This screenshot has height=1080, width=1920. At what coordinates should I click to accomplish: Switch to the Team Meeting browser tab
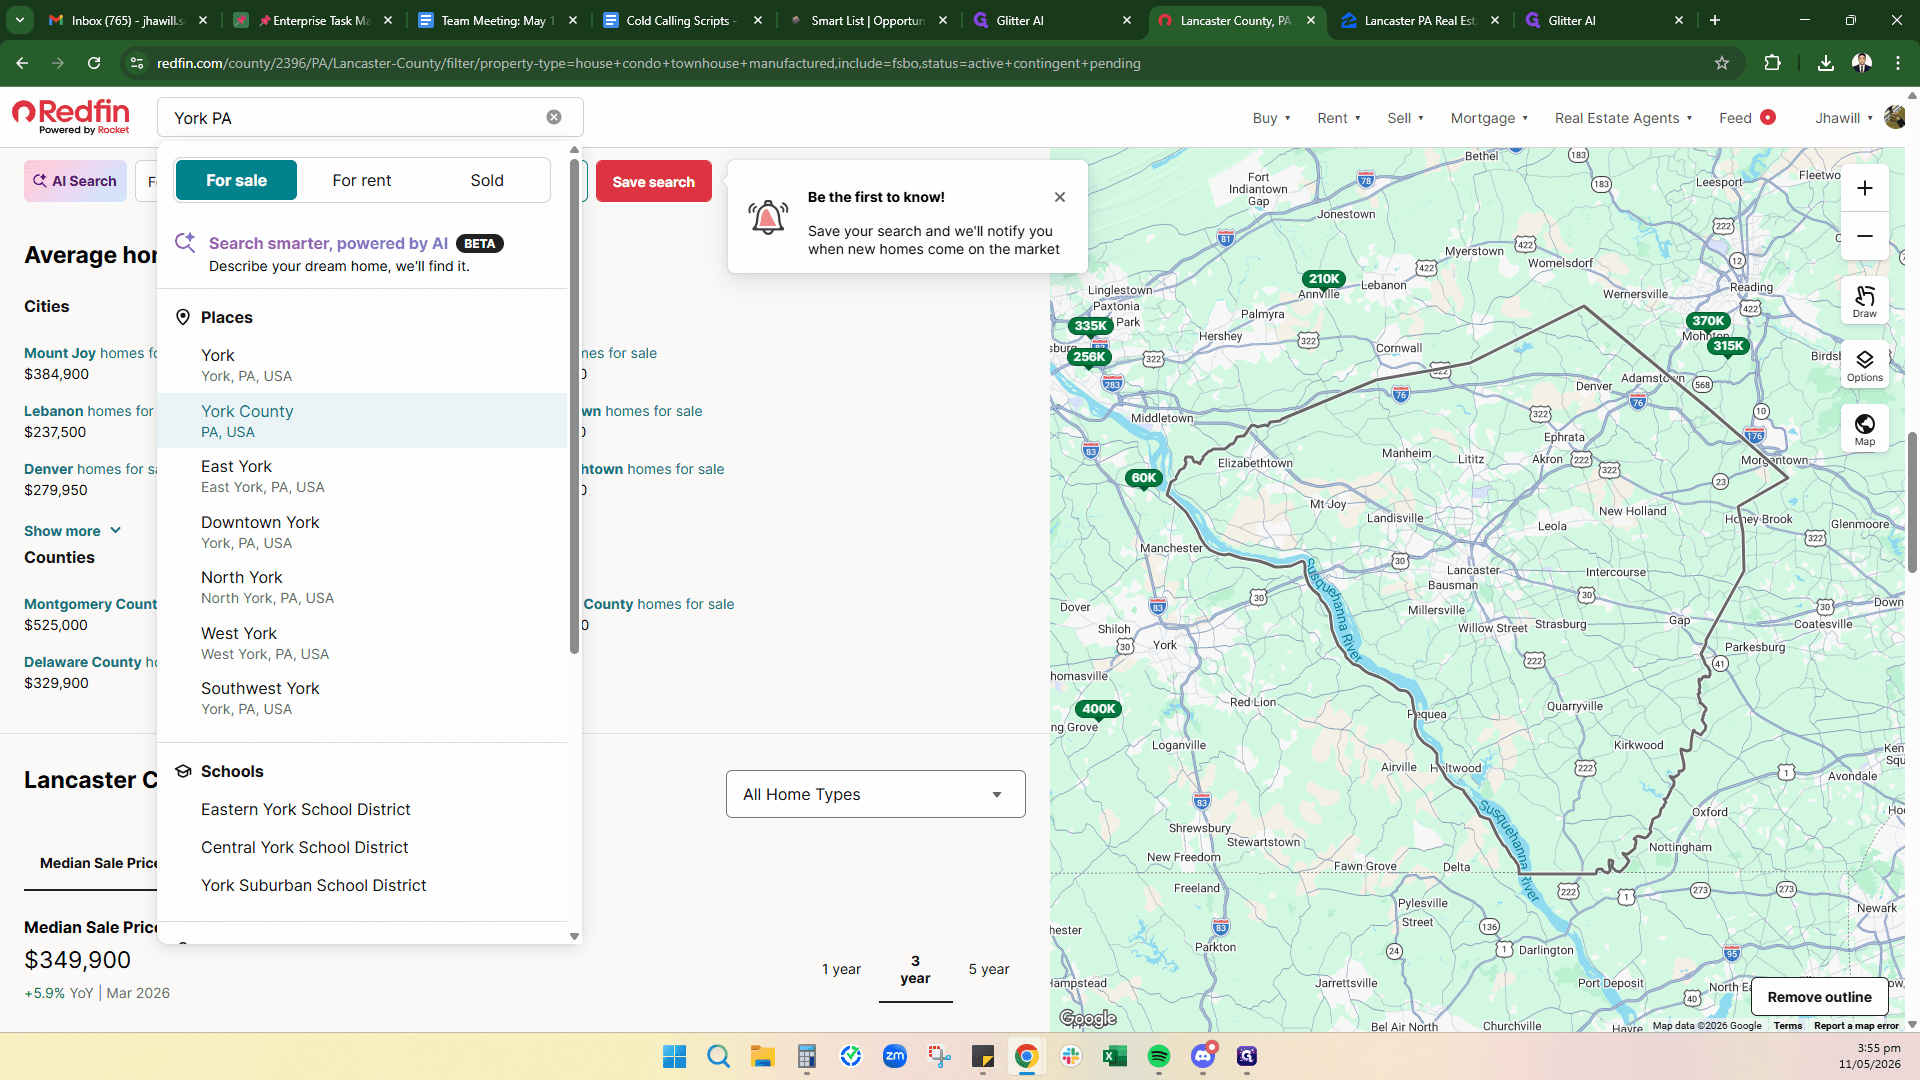coord(500,20)
